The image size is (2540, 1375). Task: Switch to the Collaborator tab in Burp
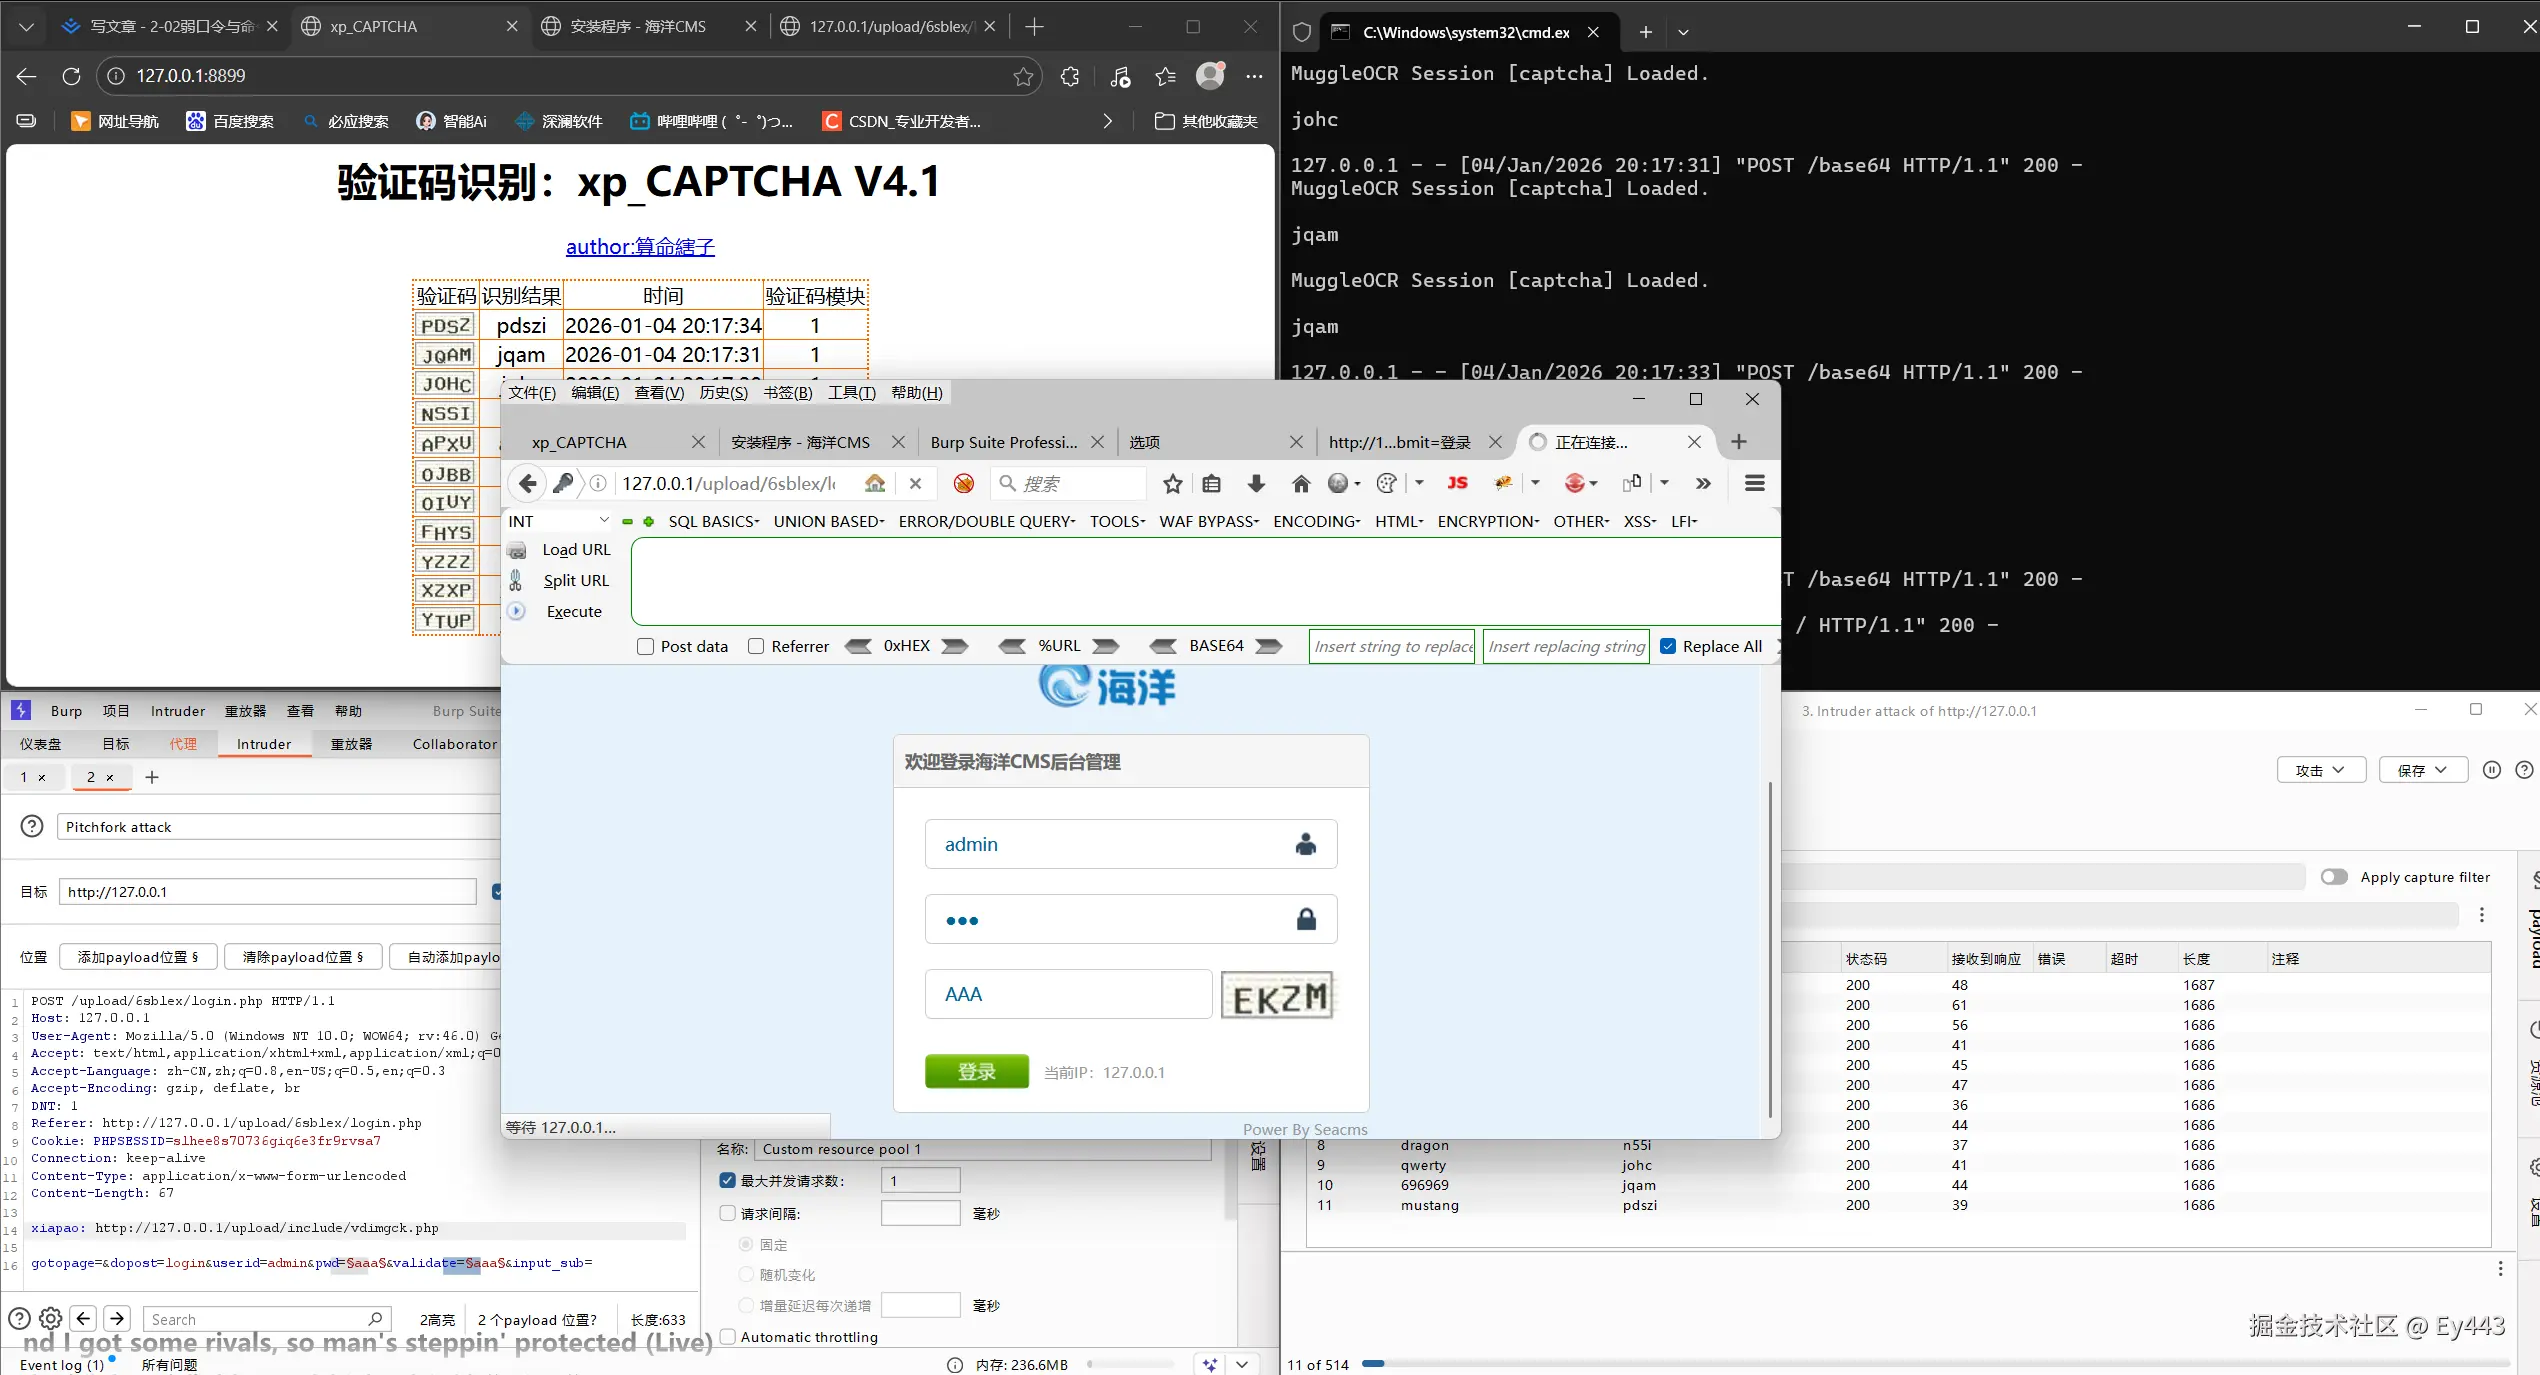tap(454, 744)
